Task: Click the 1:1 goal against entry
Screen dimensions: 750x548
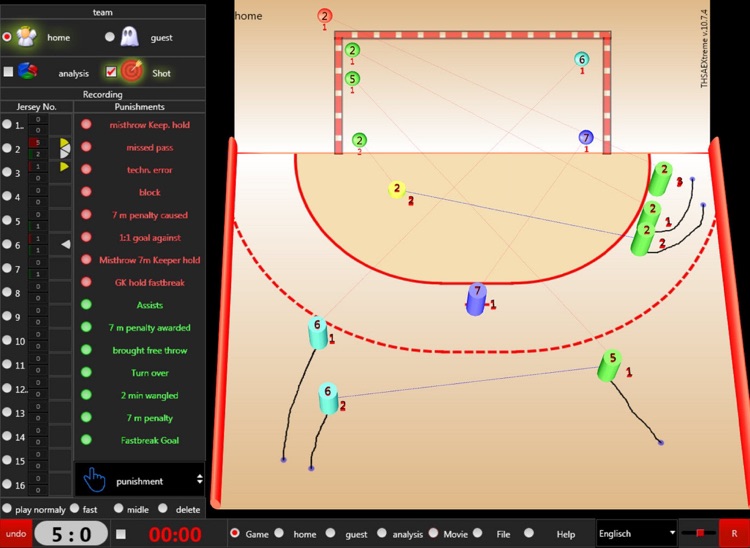Action: [150, 238]
